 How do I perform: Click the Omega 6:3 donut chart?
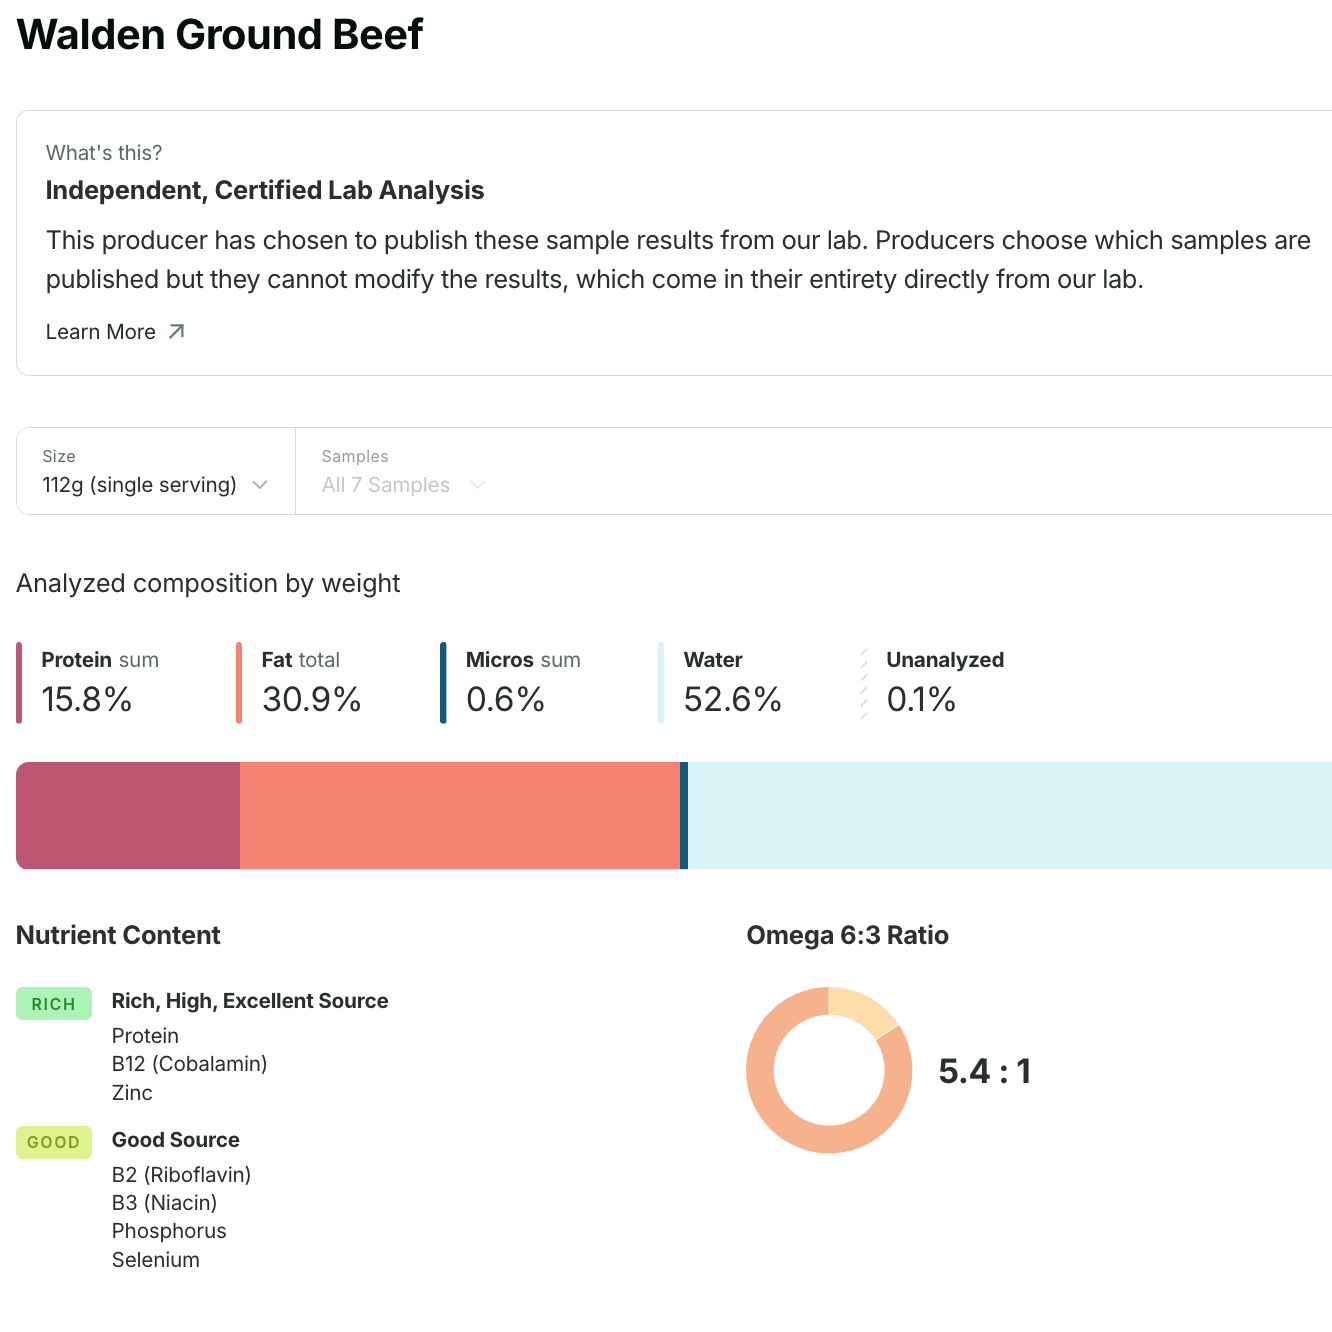[x=828, y=1071]
